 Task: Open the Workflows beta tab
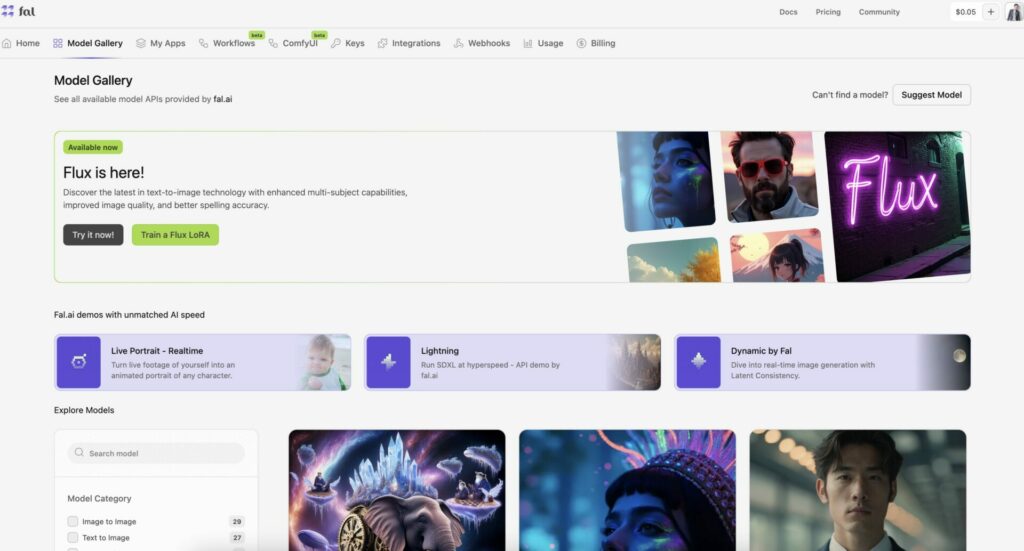pos(227,43)
